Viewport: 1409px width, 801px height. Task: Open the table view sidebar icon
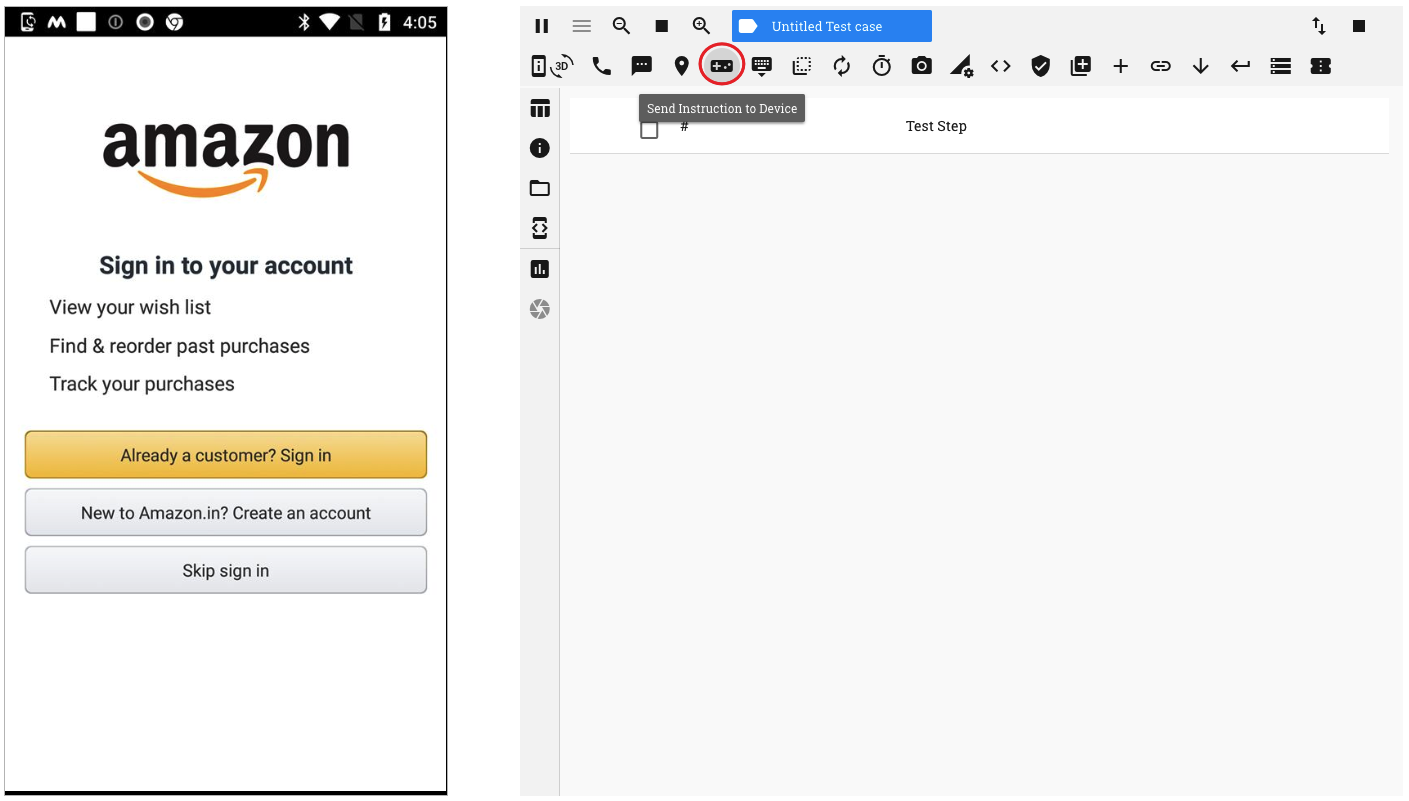(x=540, y=109)
